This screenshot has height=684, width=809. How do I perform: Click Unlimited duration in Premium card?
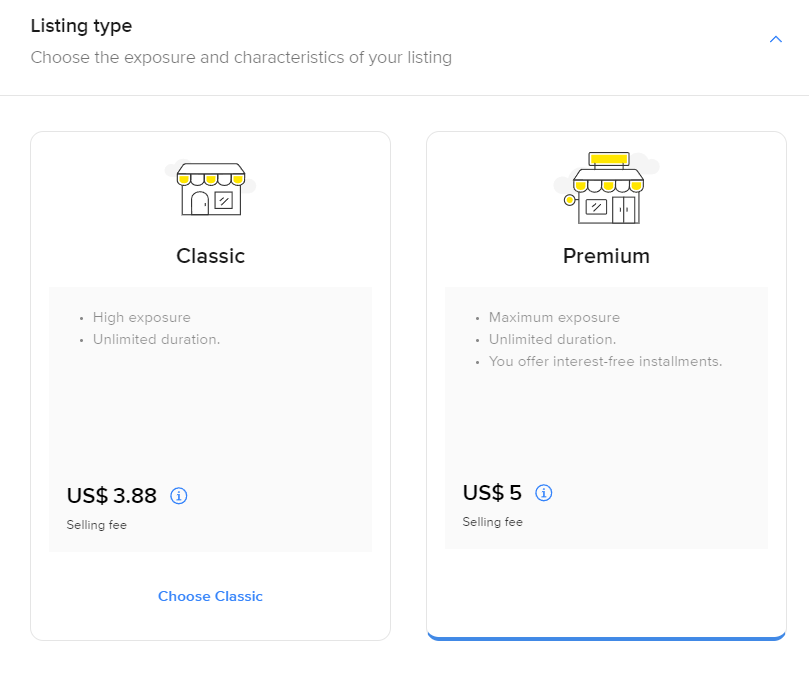click(x=552, y=340)
